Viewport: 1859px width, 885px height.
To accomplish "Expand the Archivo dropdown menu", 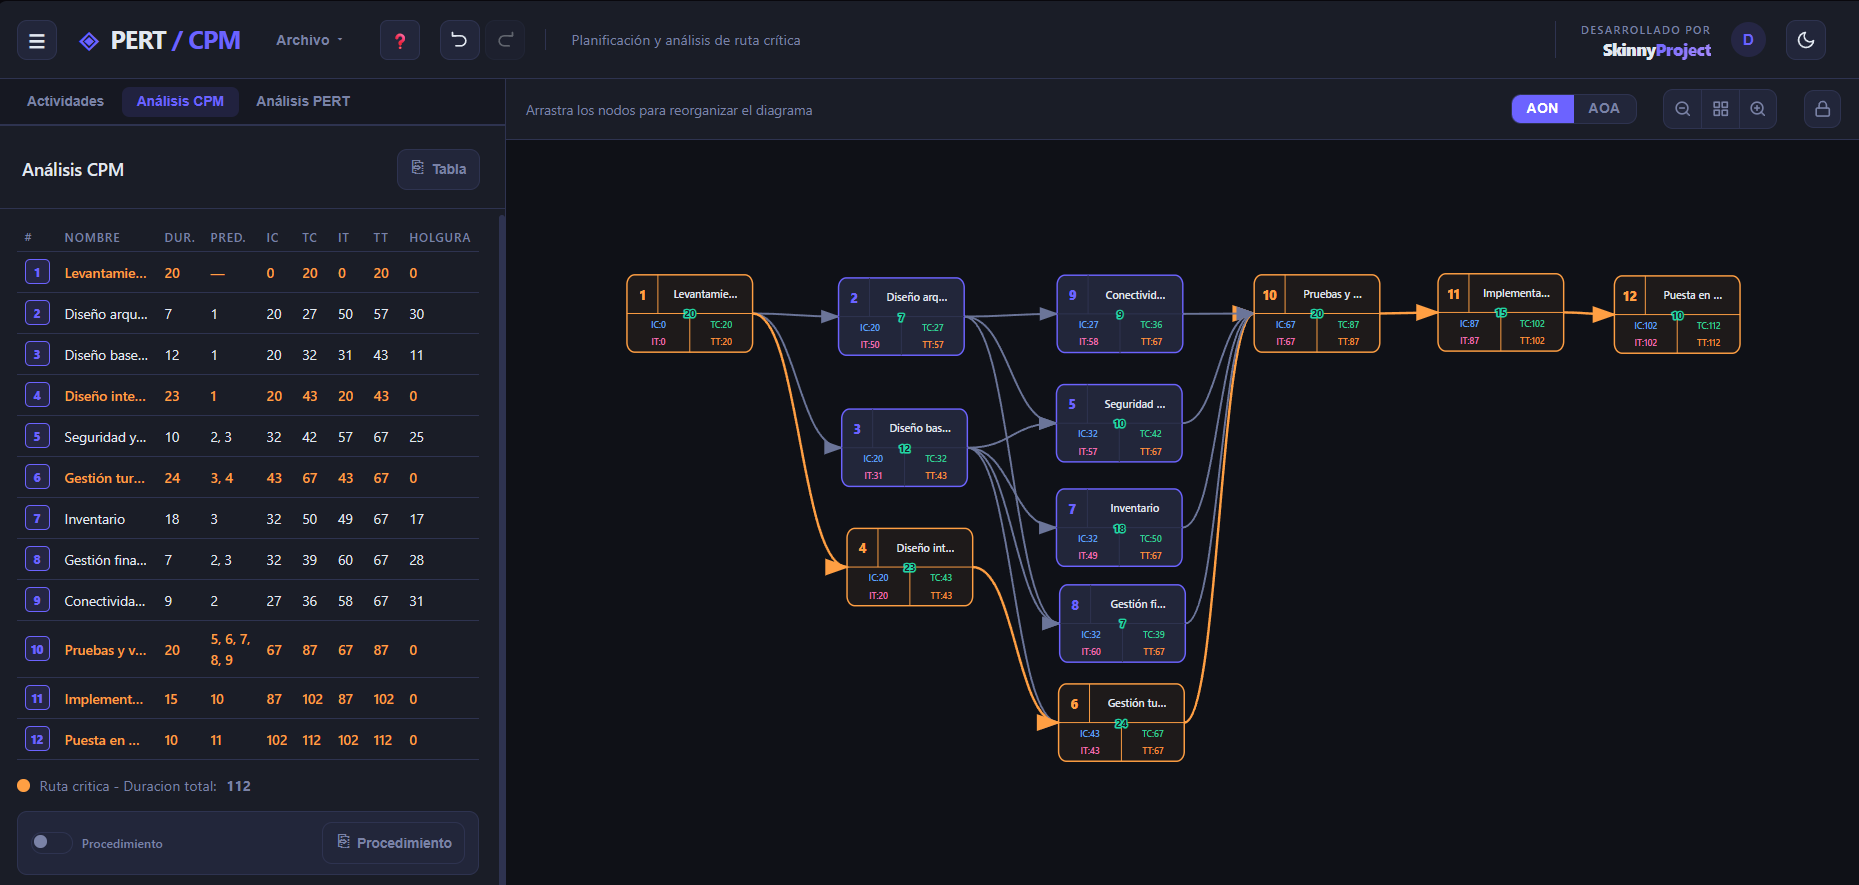I will (x=310, y=40).
